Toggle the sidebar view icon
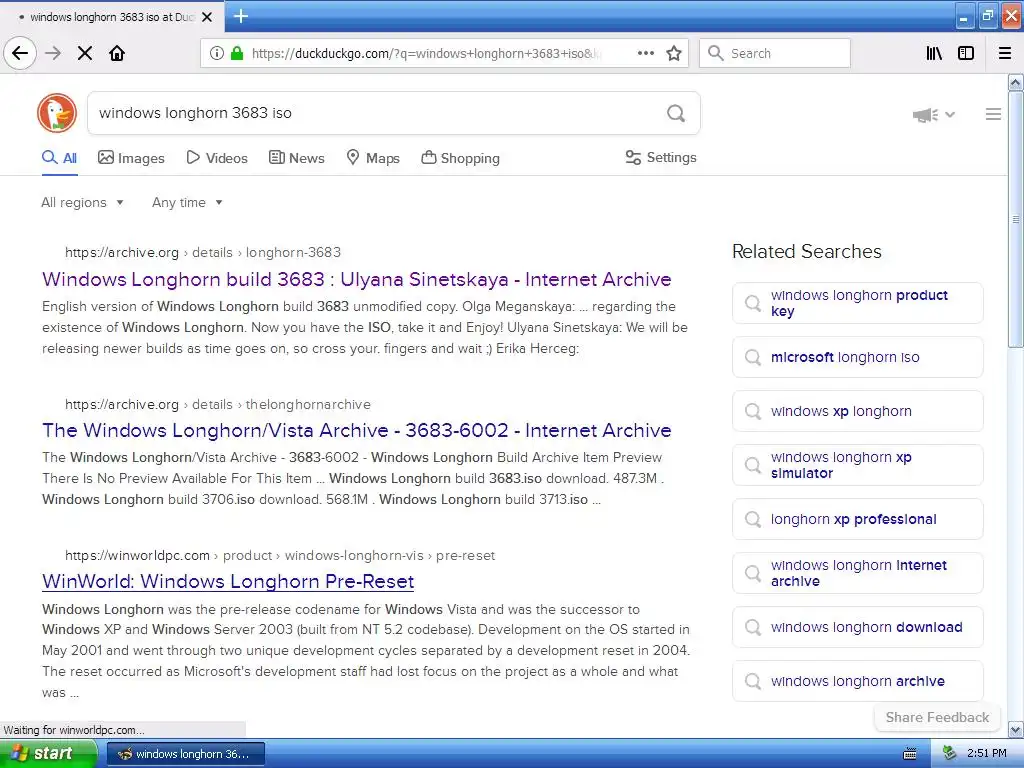This screenshot has width=1024, height=768. 966,53
